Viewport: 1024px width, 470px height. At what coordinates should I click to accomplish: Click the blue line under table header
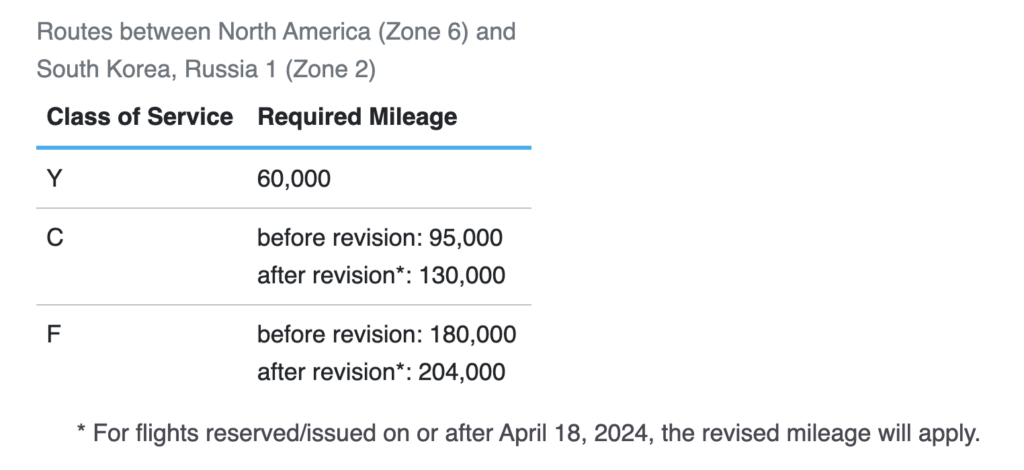283,148
